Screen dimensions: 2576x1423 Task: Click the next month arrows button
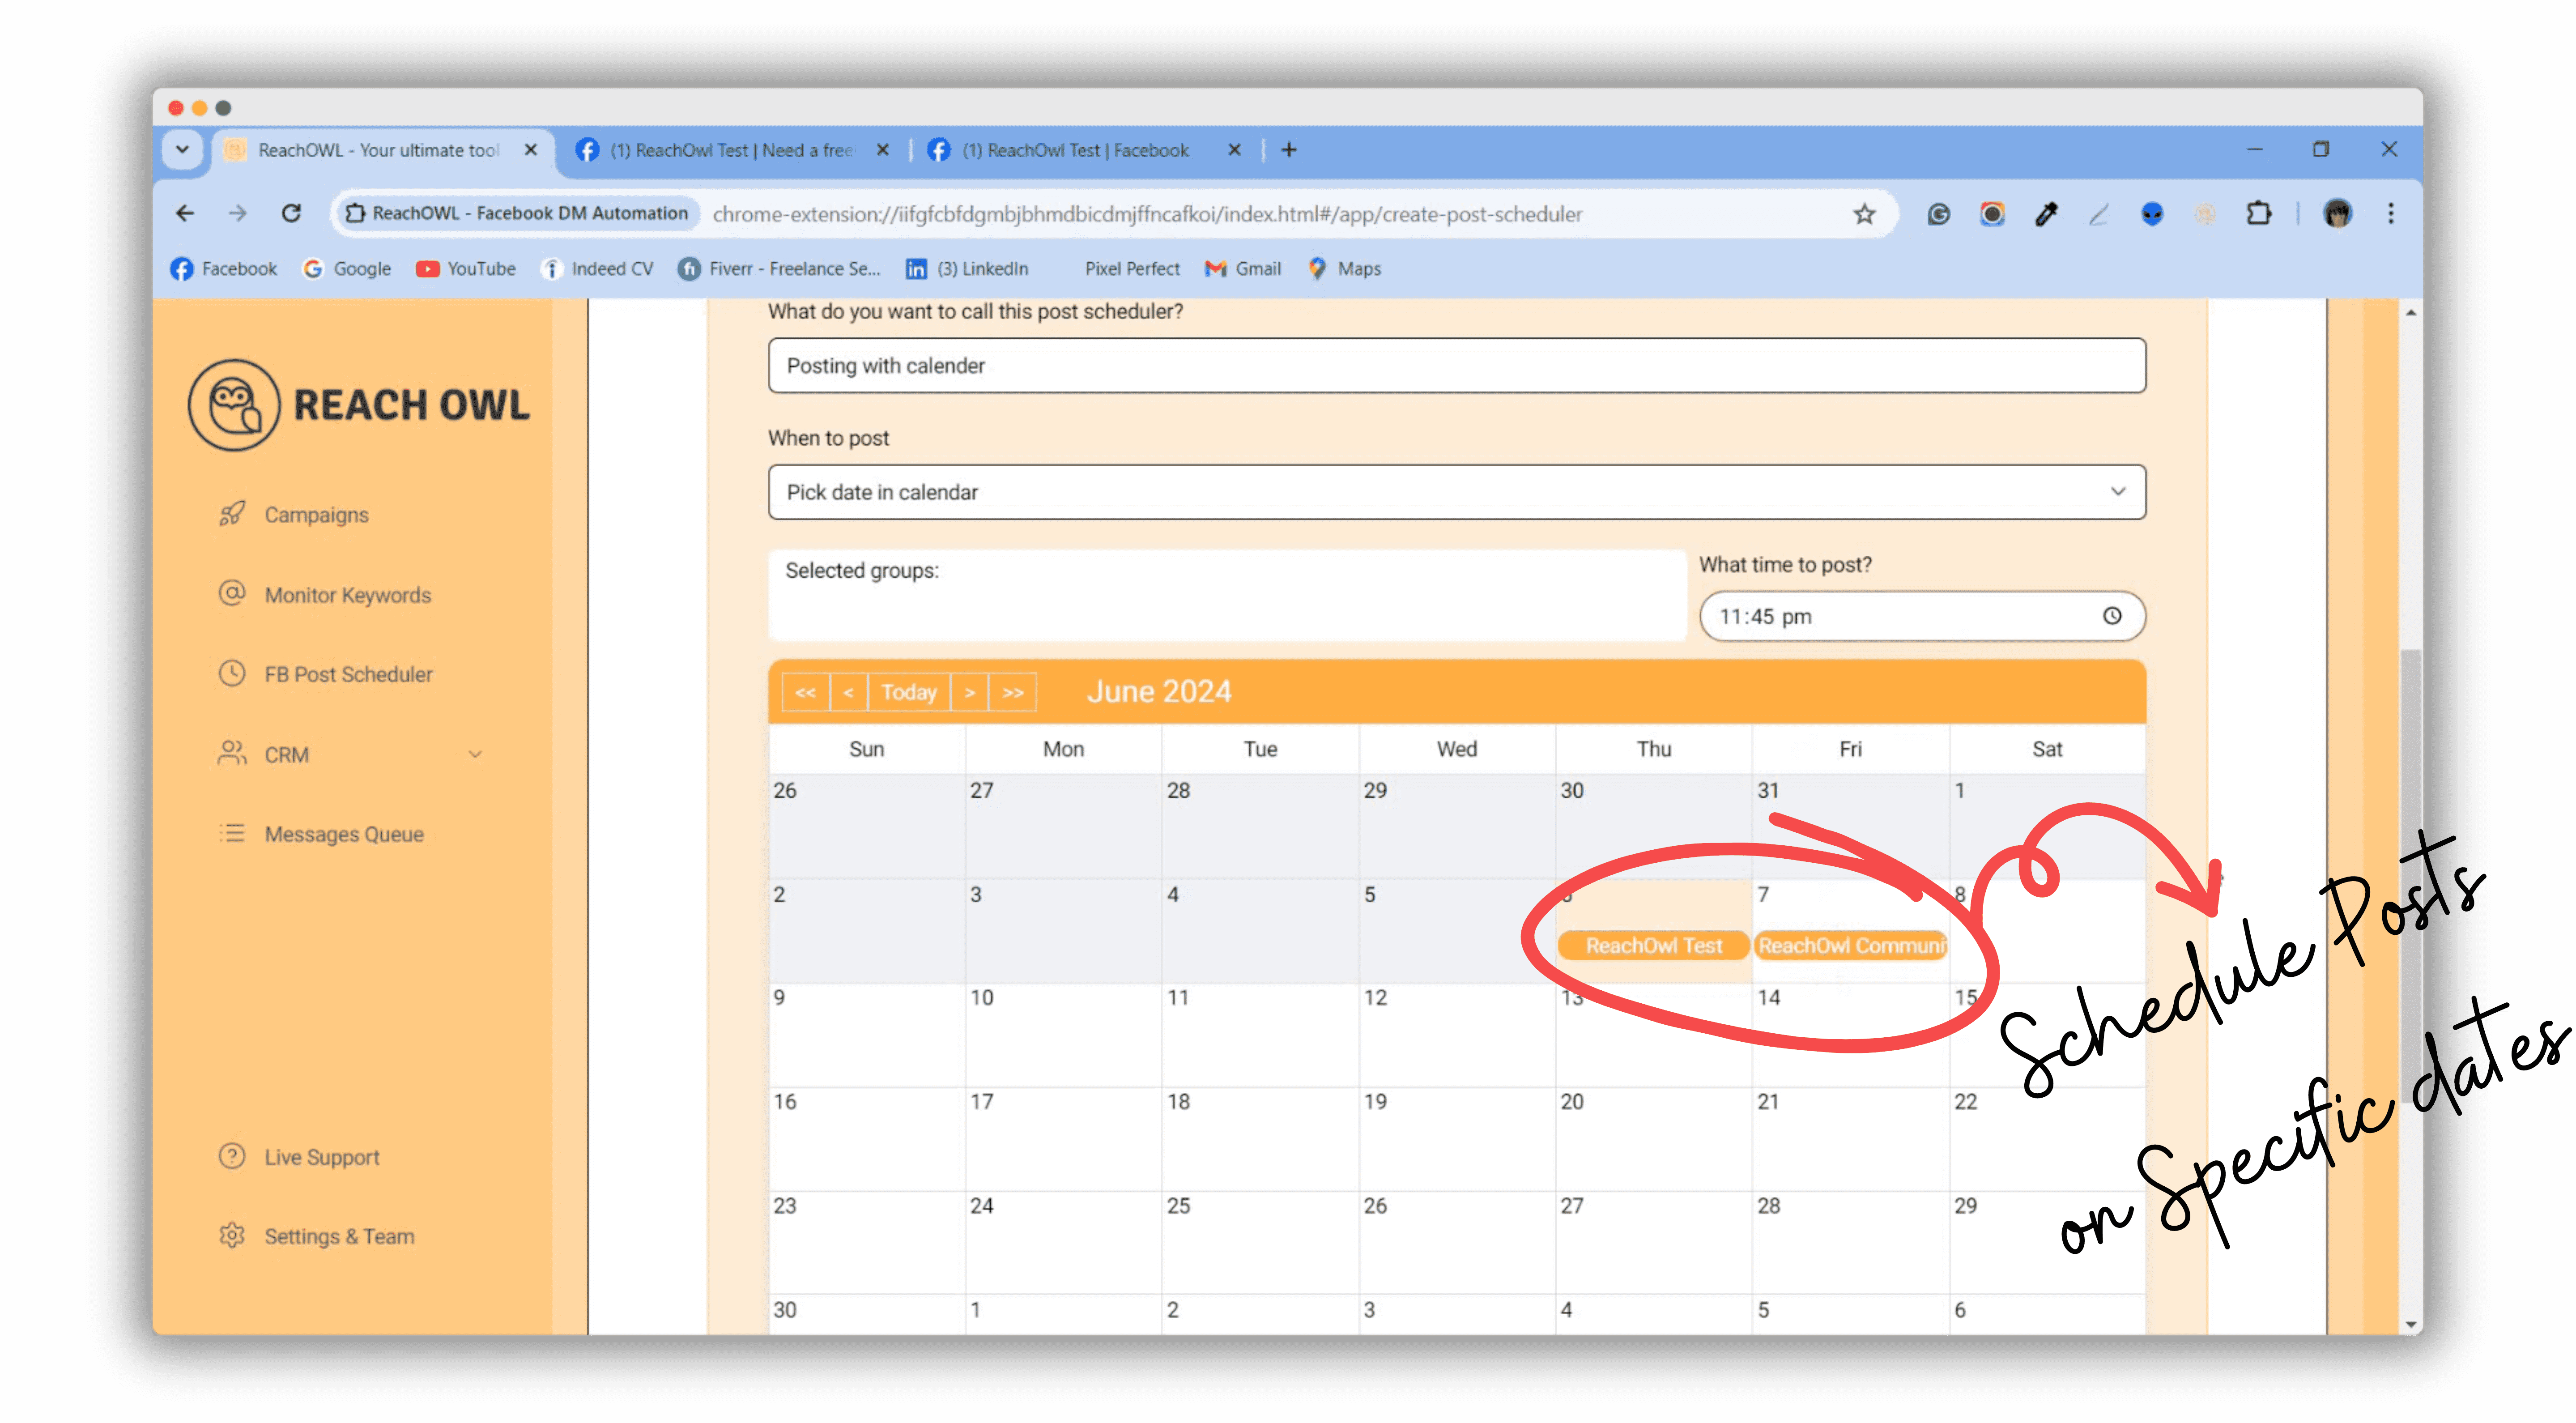tap(1012, 691)
